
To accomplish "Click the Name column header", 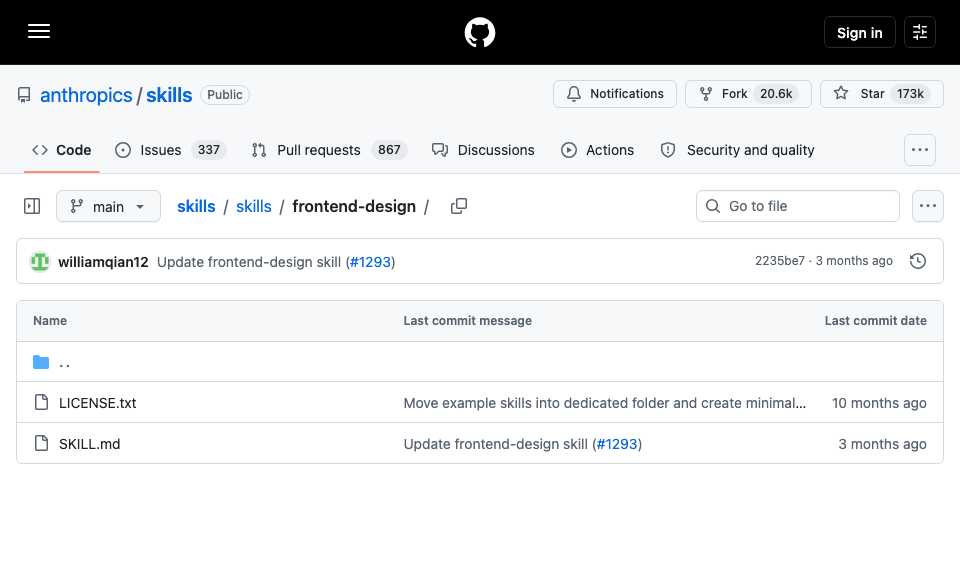I will (x=50, y=321).
